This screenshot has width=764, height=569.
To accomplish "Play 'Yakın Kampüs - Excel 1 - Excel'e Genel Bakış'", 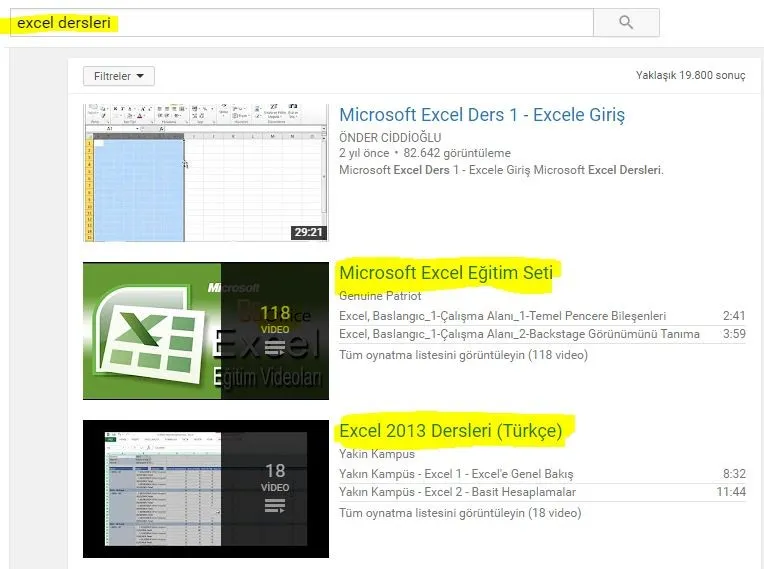I will click(x=456, y=474).
